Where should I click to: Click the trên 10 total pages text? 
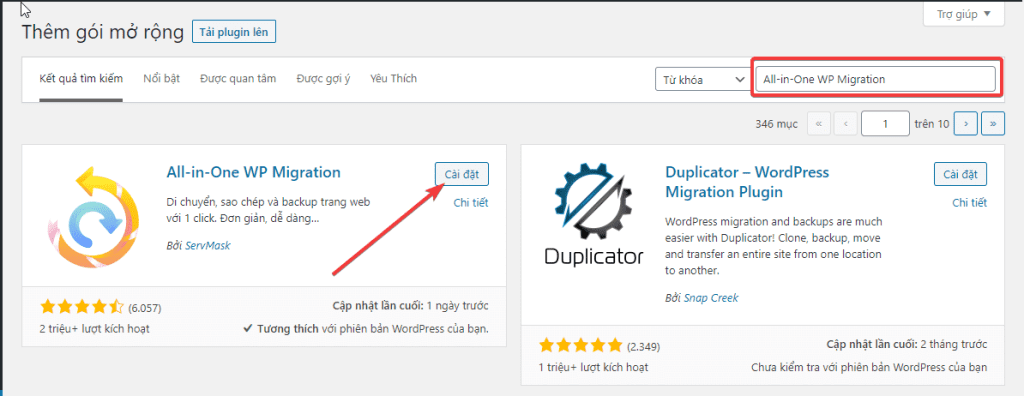point(932,124)
